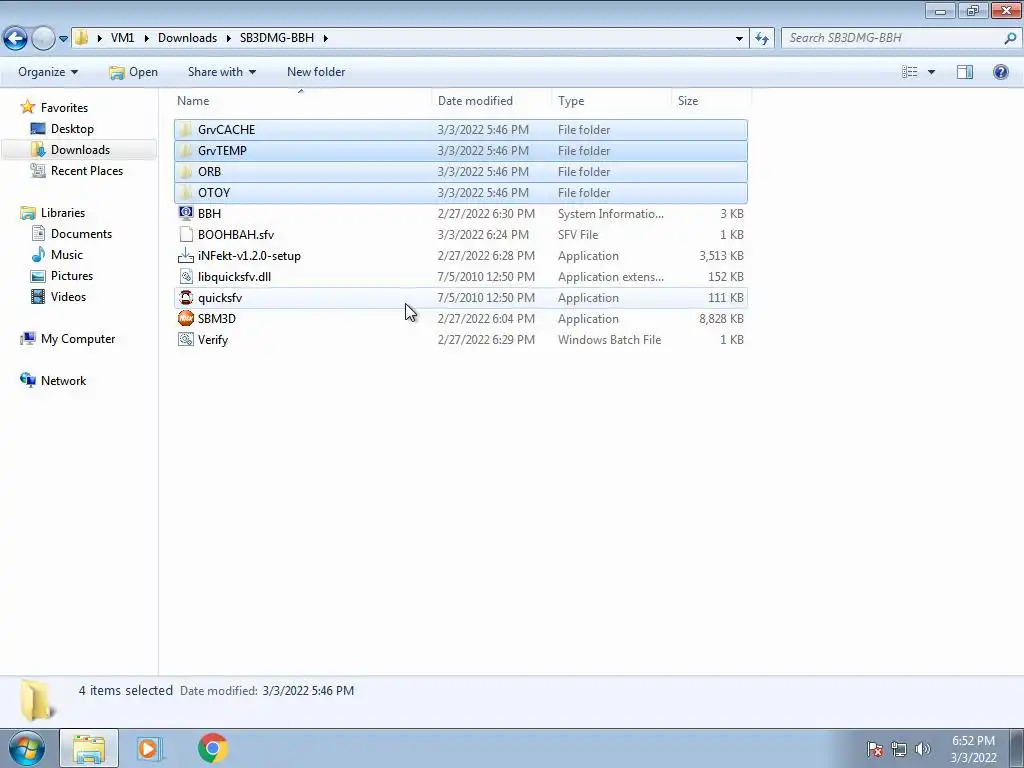This screenshot has height=768, width=1024.
Task: Create a New folder
Action: point(316,72)
